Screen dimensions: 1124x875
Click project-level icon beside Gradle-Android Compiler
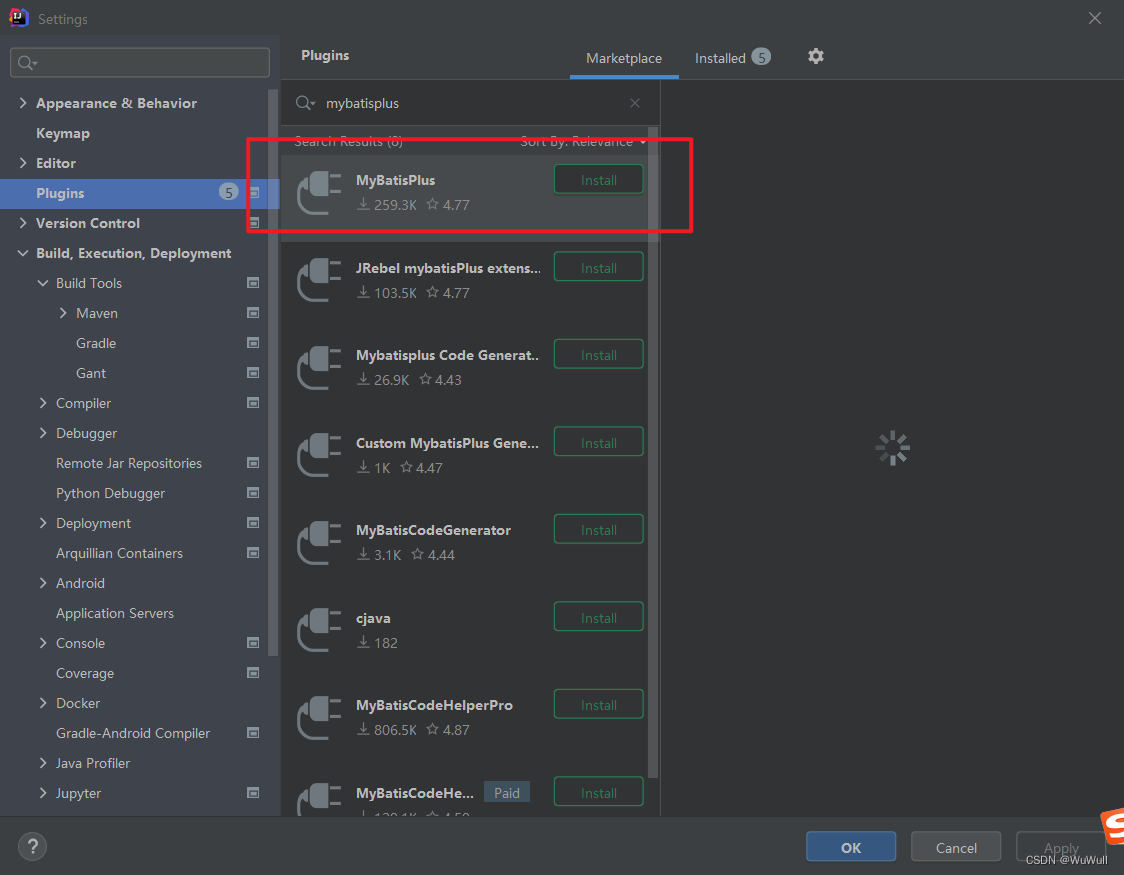(253, 733)
